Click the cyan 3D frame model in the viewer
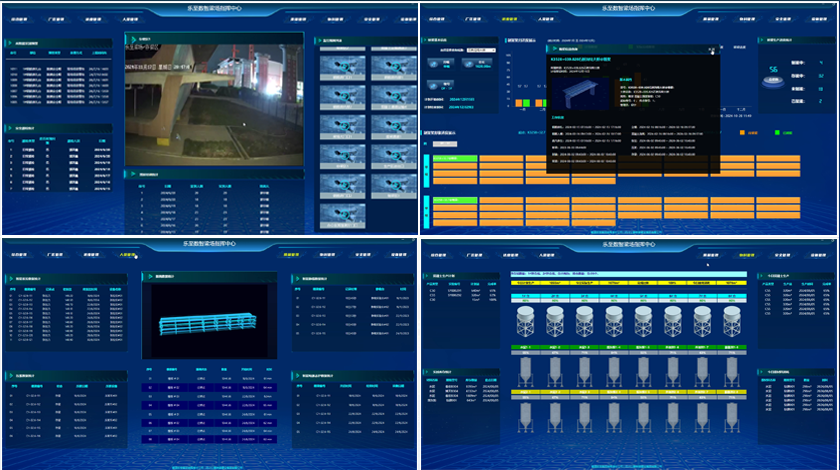Viewport: 840px width, 470px height. coord(208,323)
